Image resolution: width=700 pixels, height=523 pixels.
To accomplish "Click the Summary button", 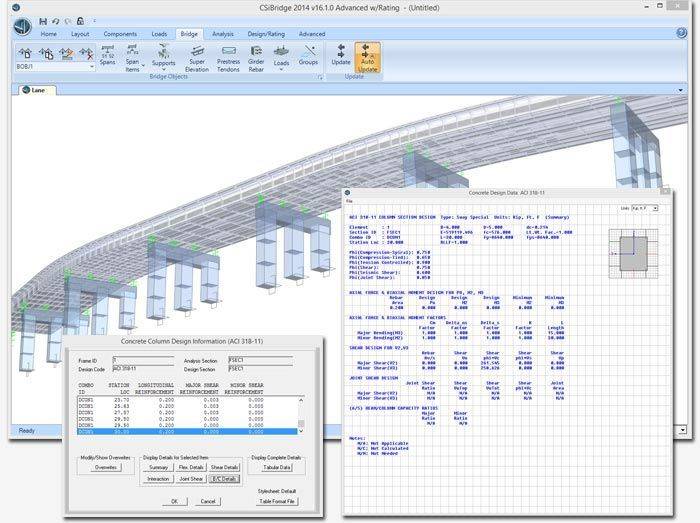I will click(158, 467).
